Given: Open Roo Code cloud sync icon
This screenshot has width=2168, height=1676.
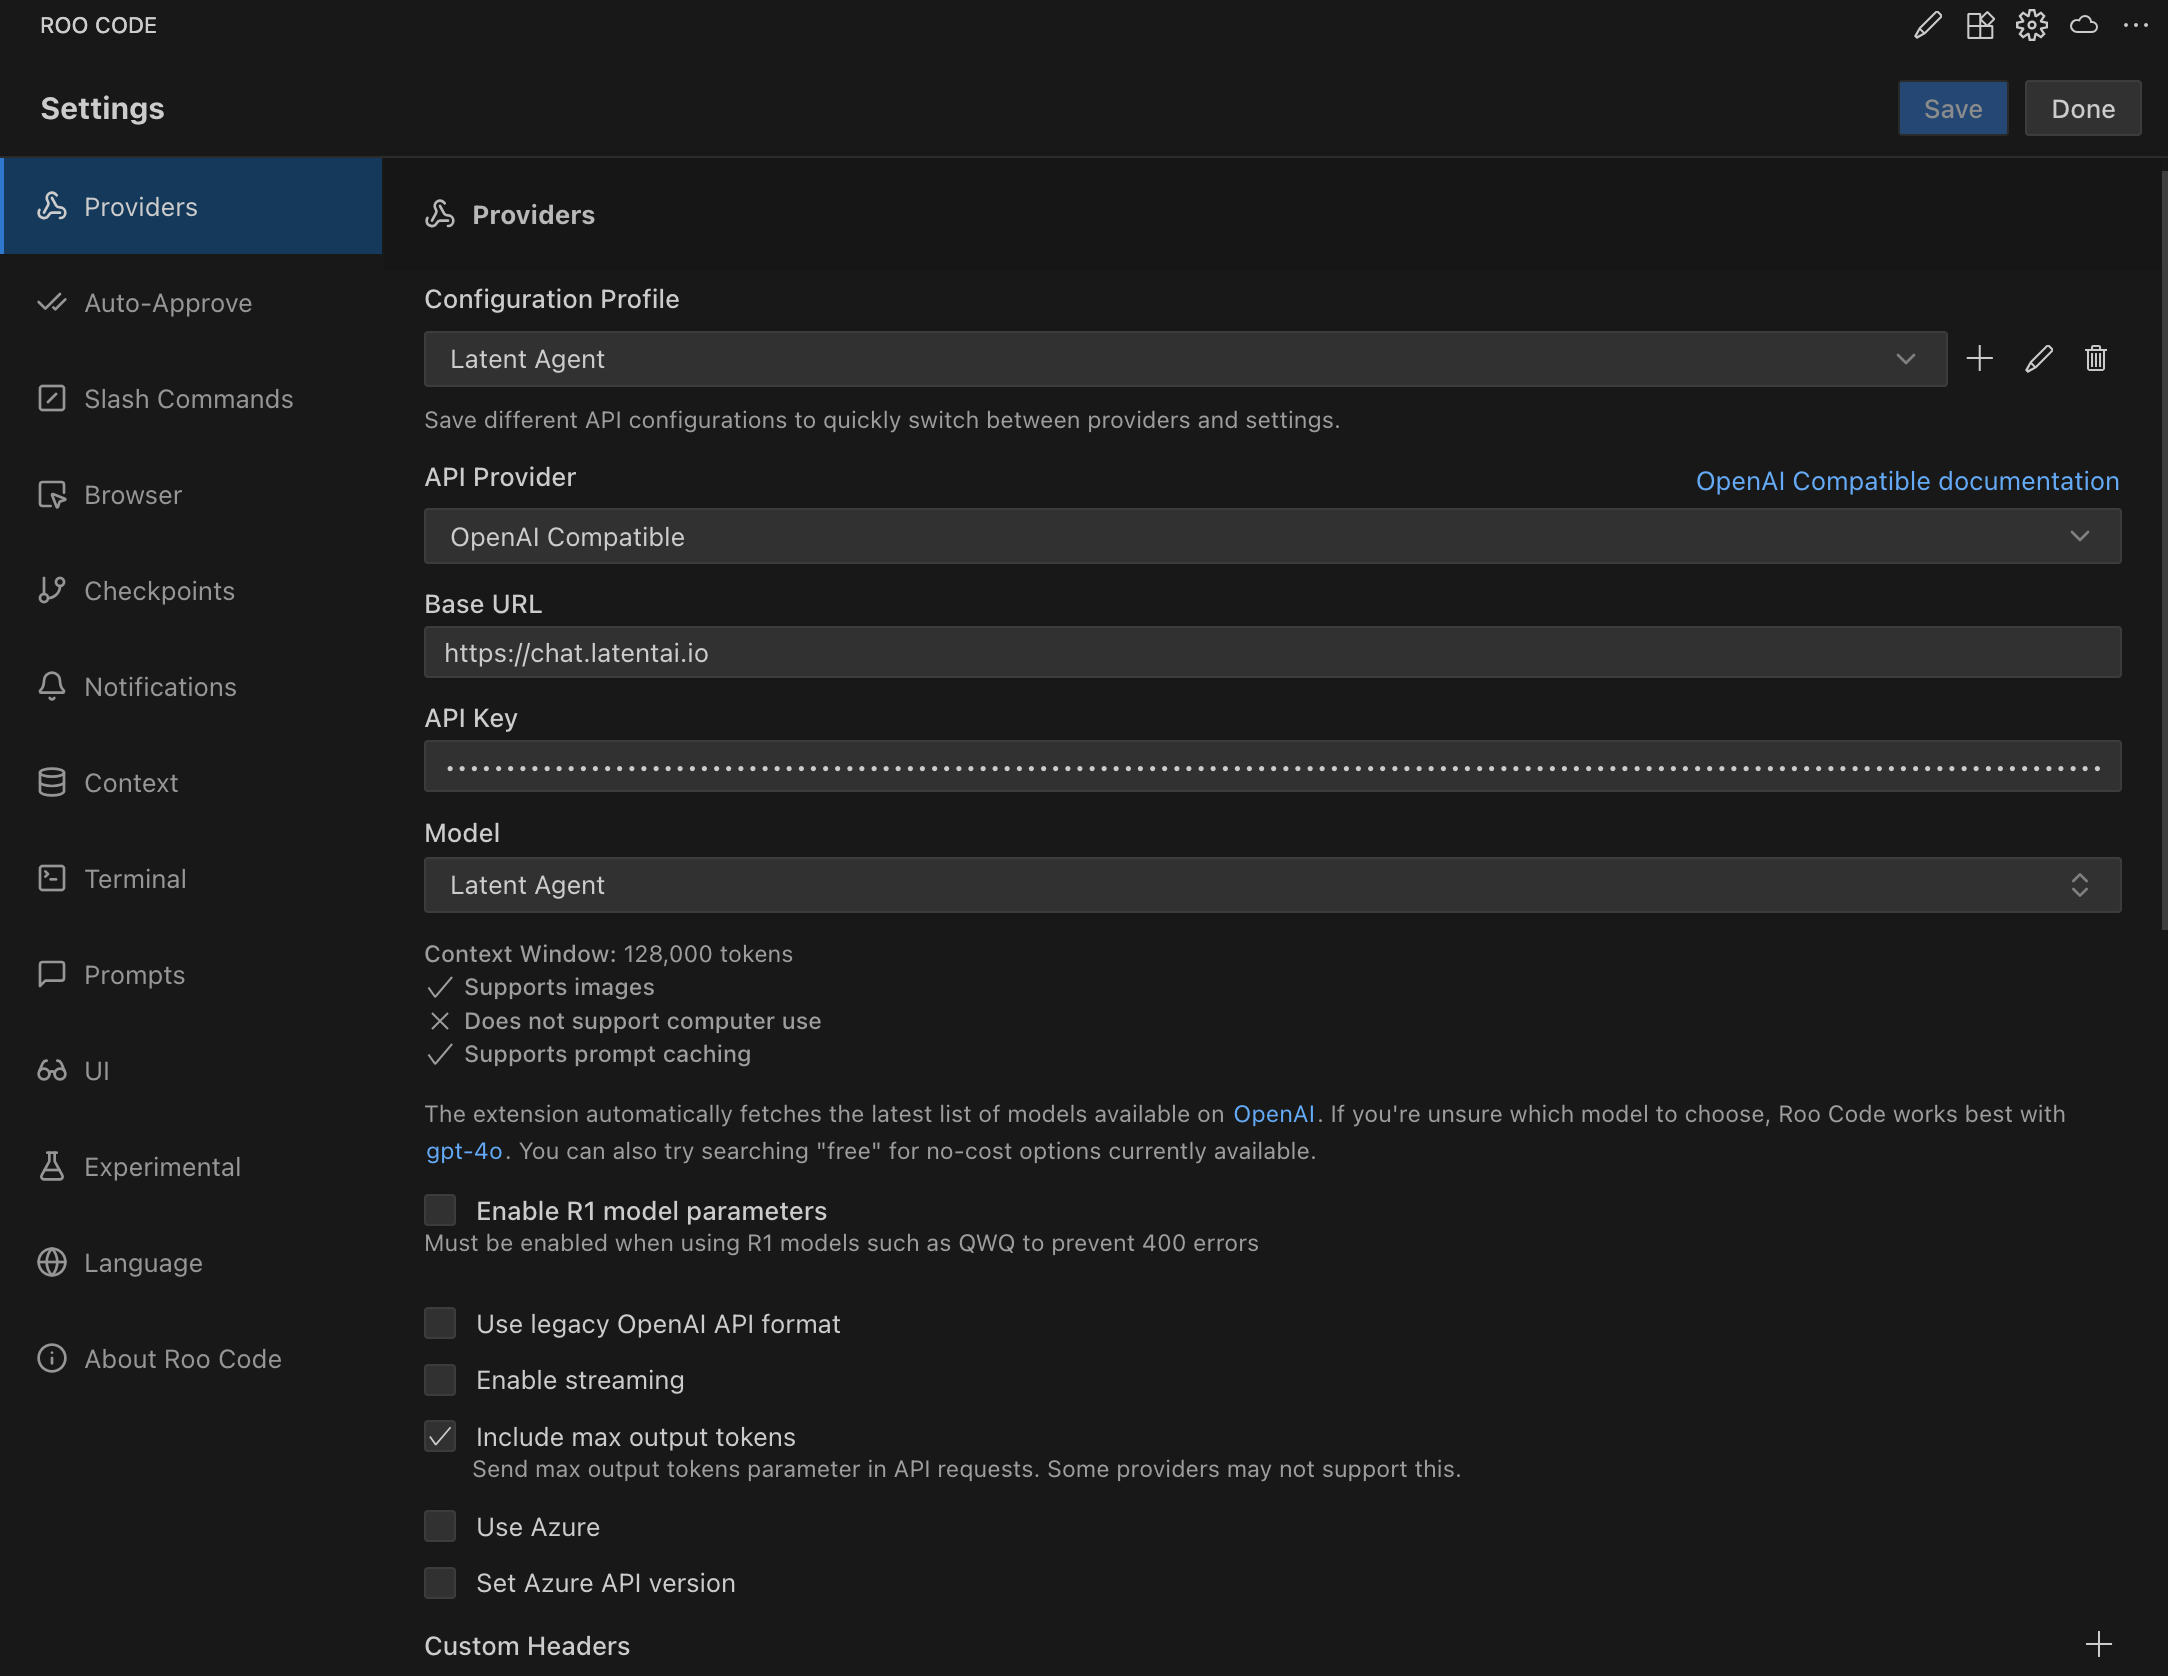Looking at the screenshot, I should click(x=2084, y=25).
